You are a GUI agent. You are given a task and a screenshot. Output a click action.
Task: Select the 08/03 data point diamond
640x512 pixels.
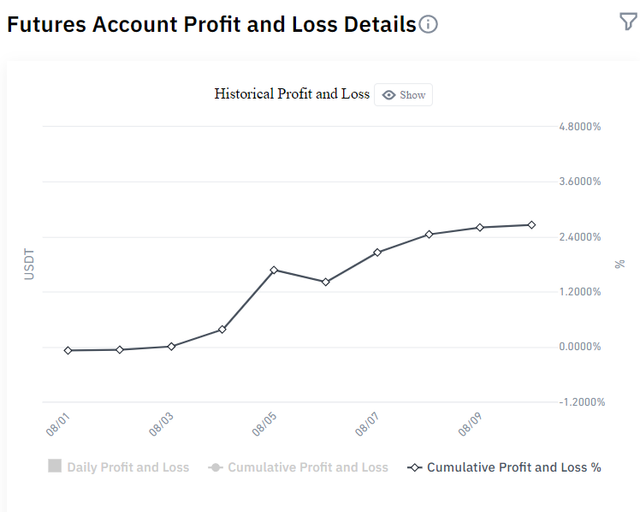[171, 346]
